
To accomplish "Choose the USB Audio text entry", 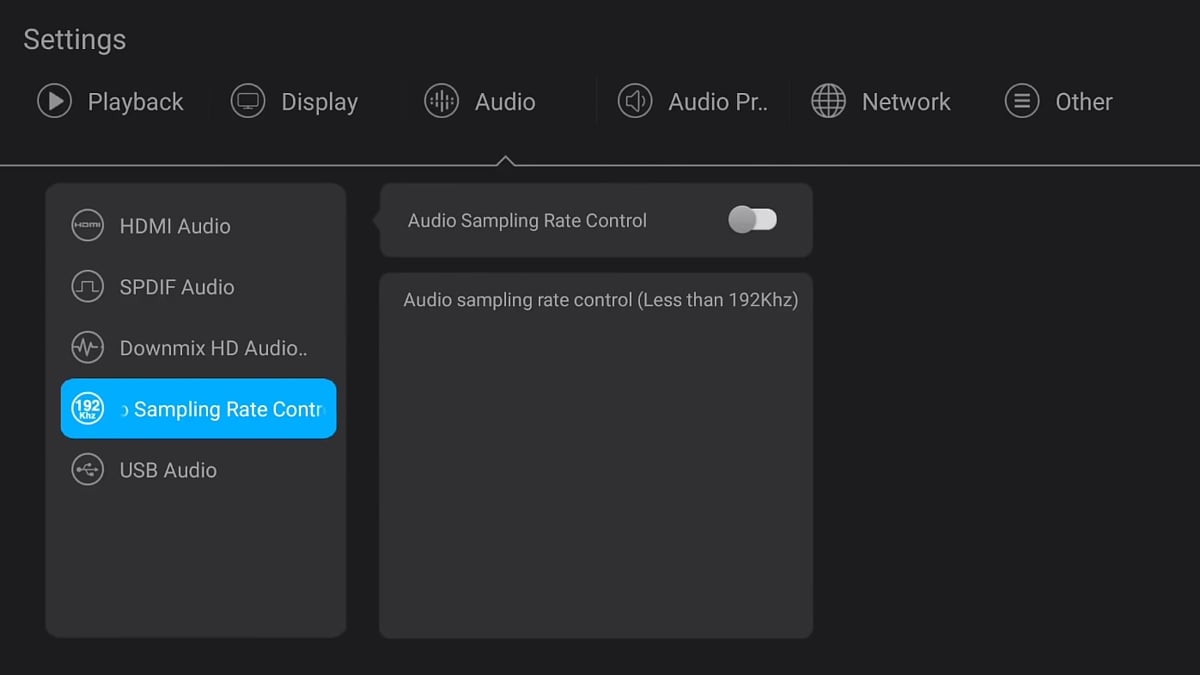I will pyautogui.click(x=168, y=470).
